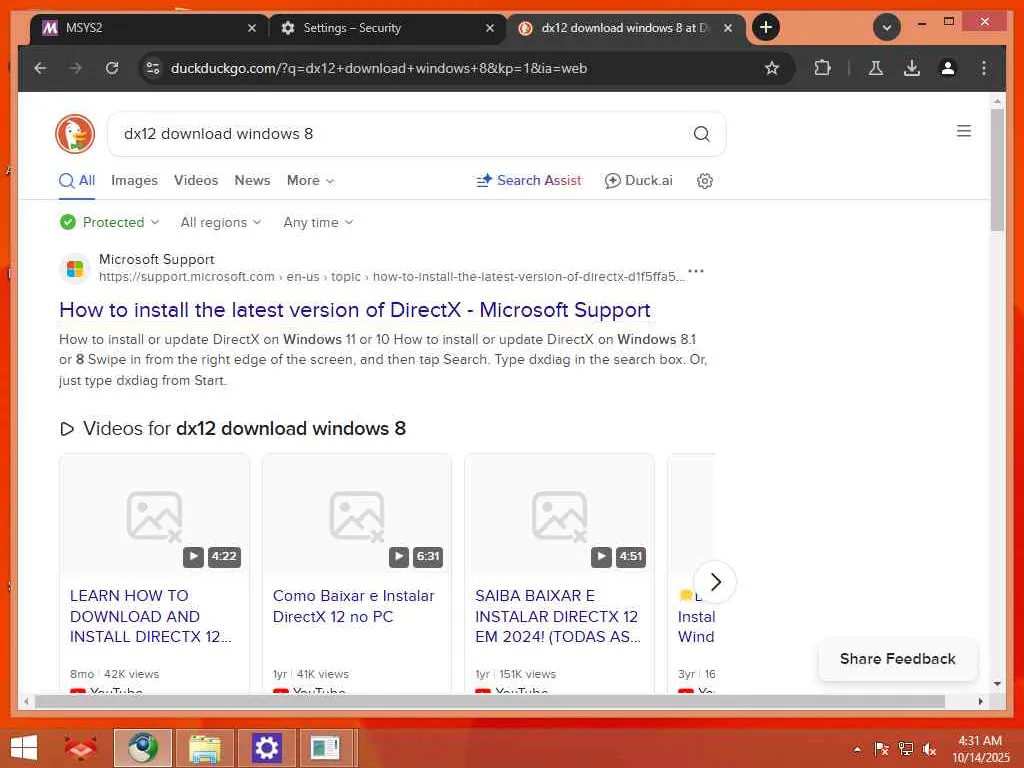Open result options three dots for Microsoft Support
Viewport: 1024px width, 768px height.
(x=696, y=270)
